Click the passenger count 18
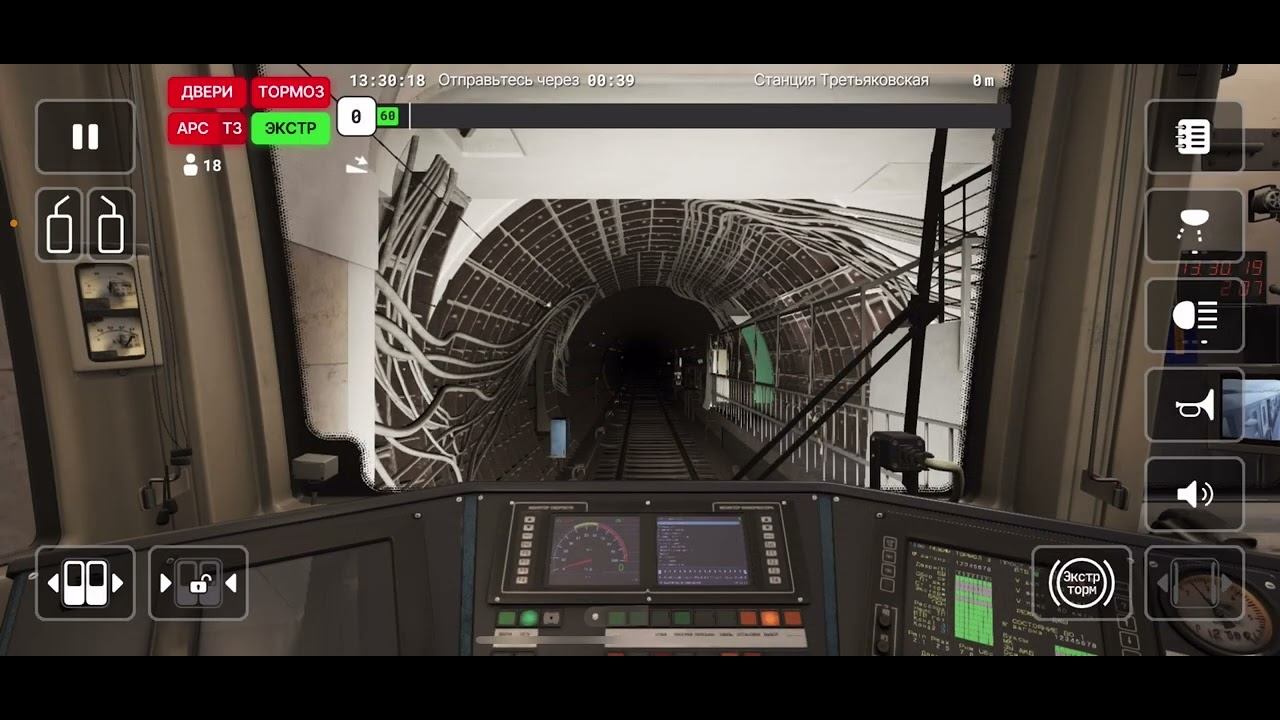The width and height of the screenshot is (1280, 720). coord(203,166)
